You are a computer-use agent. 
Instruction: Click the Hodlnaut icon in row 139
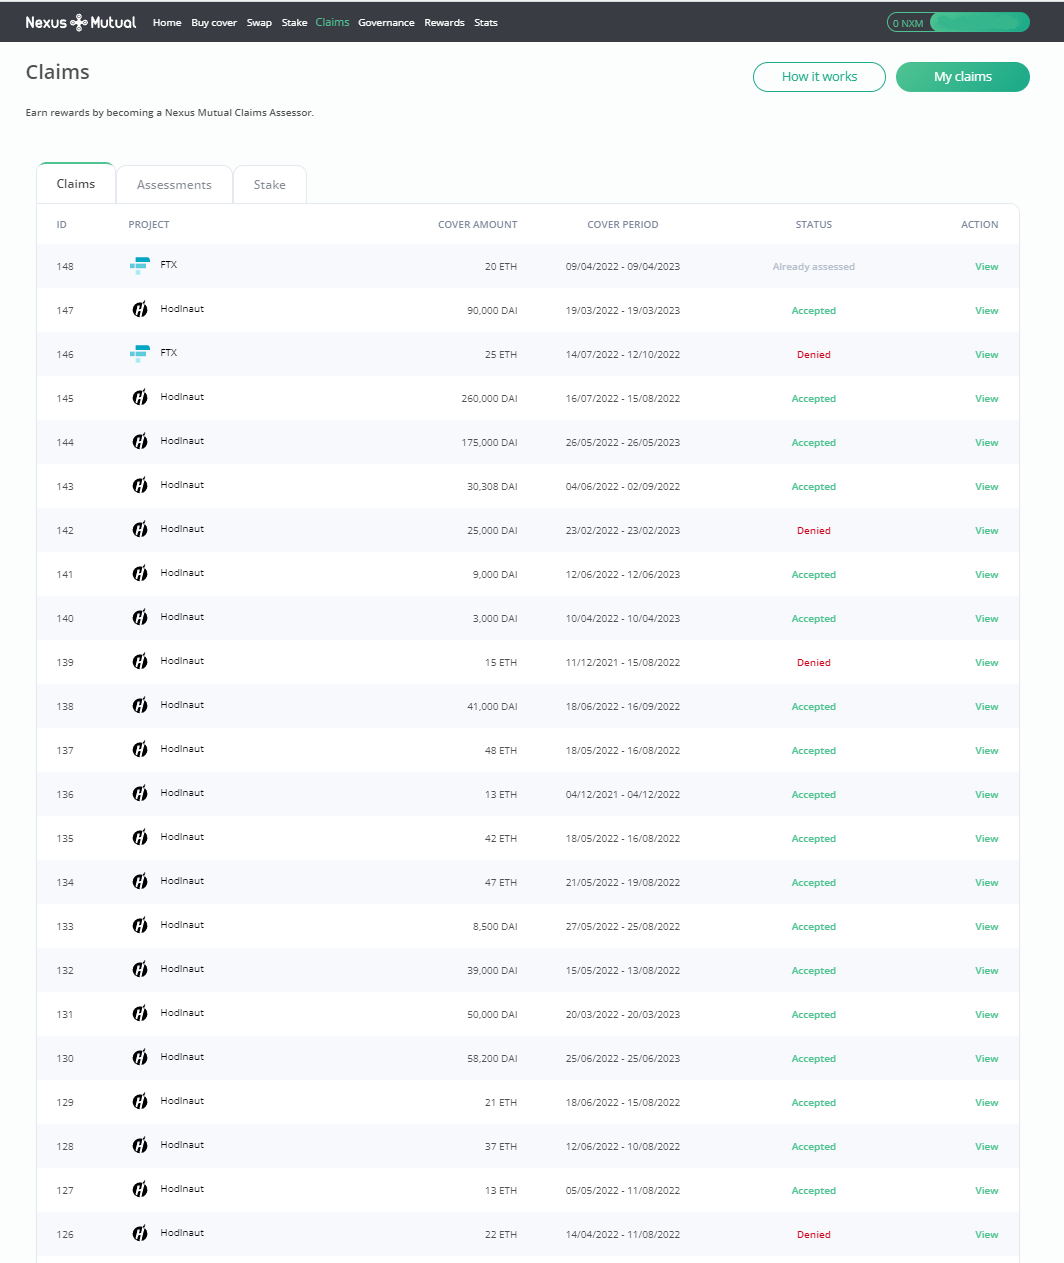click(x=140, y=662)
